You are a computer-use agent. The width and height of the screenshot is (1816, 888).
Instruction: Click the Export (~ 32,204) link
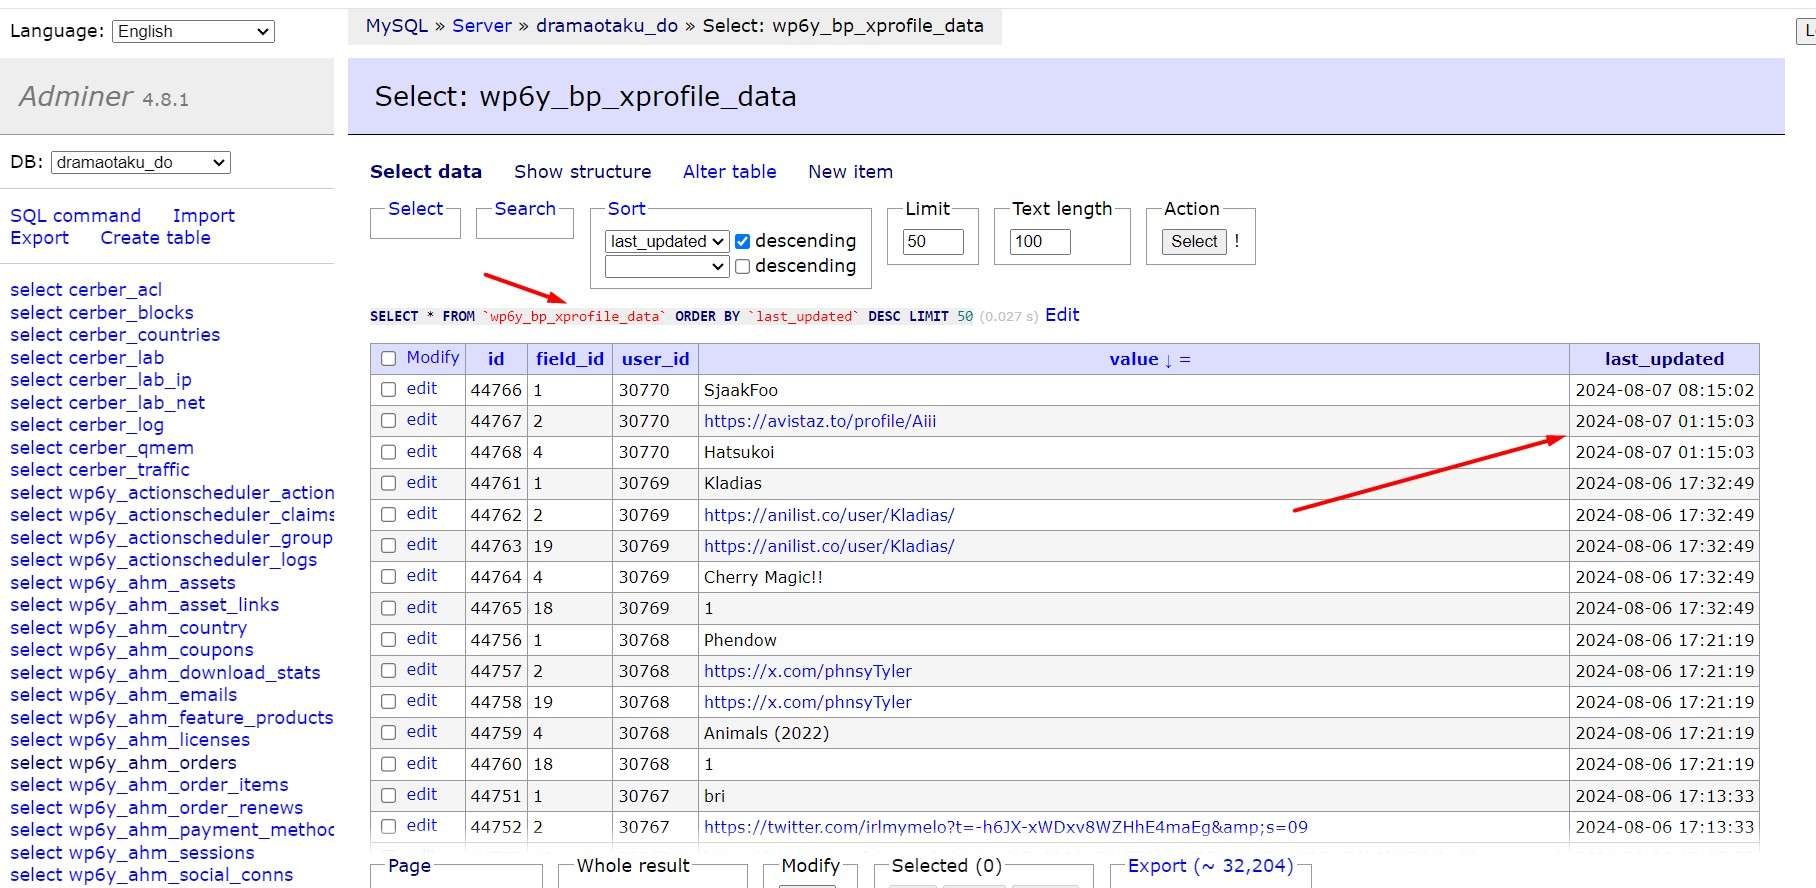click(1210, 866)
